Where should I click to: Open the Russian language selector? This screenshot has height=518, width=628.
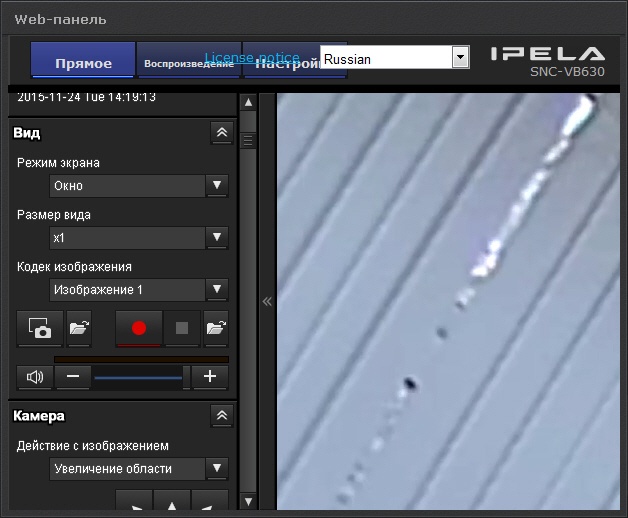460,58
